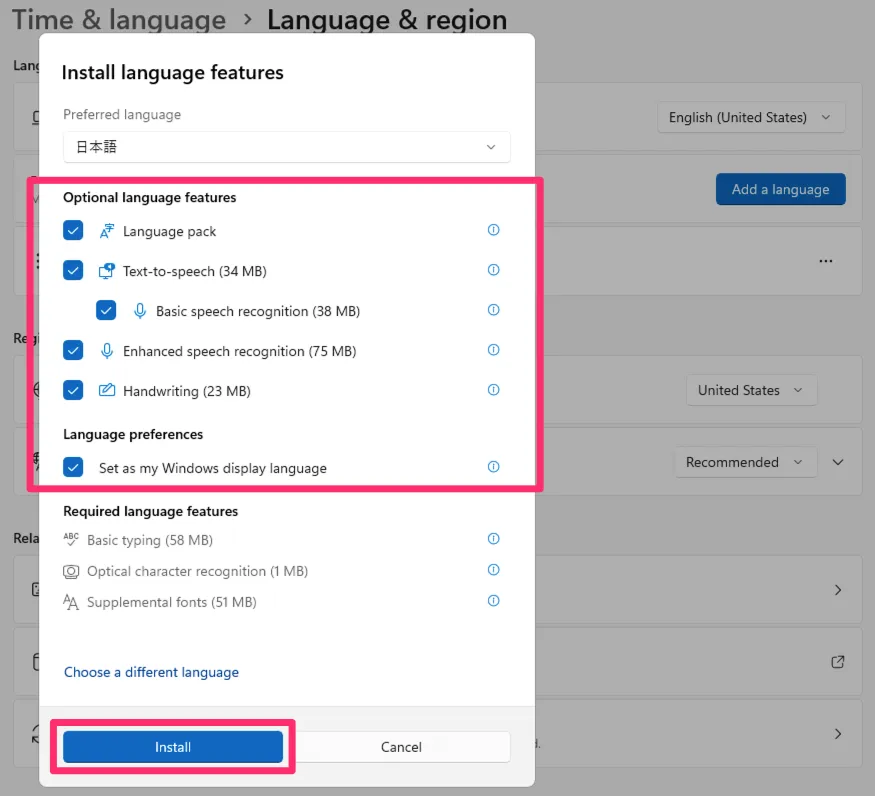Toggle the Text-to-speech checkbox
875x796 pixels.
tap(73, 271)
